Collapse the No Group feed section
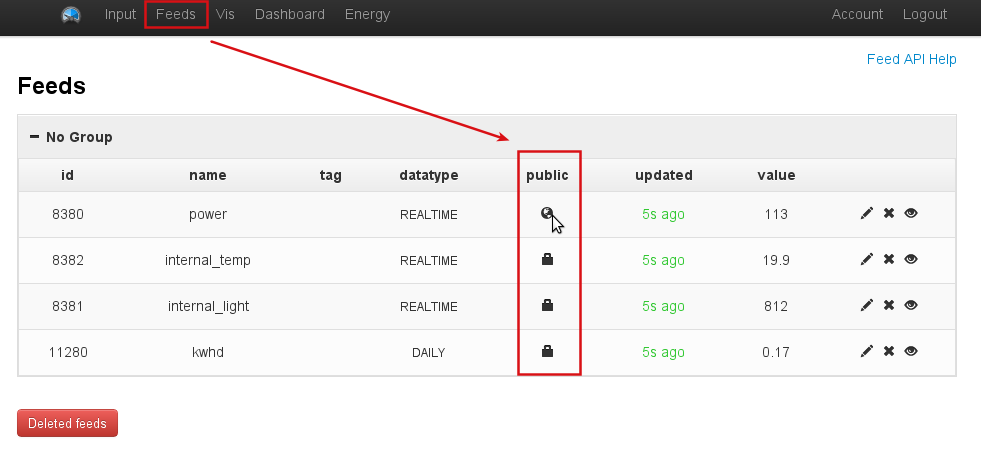This screenshot has height=460, width=981. 35,137
